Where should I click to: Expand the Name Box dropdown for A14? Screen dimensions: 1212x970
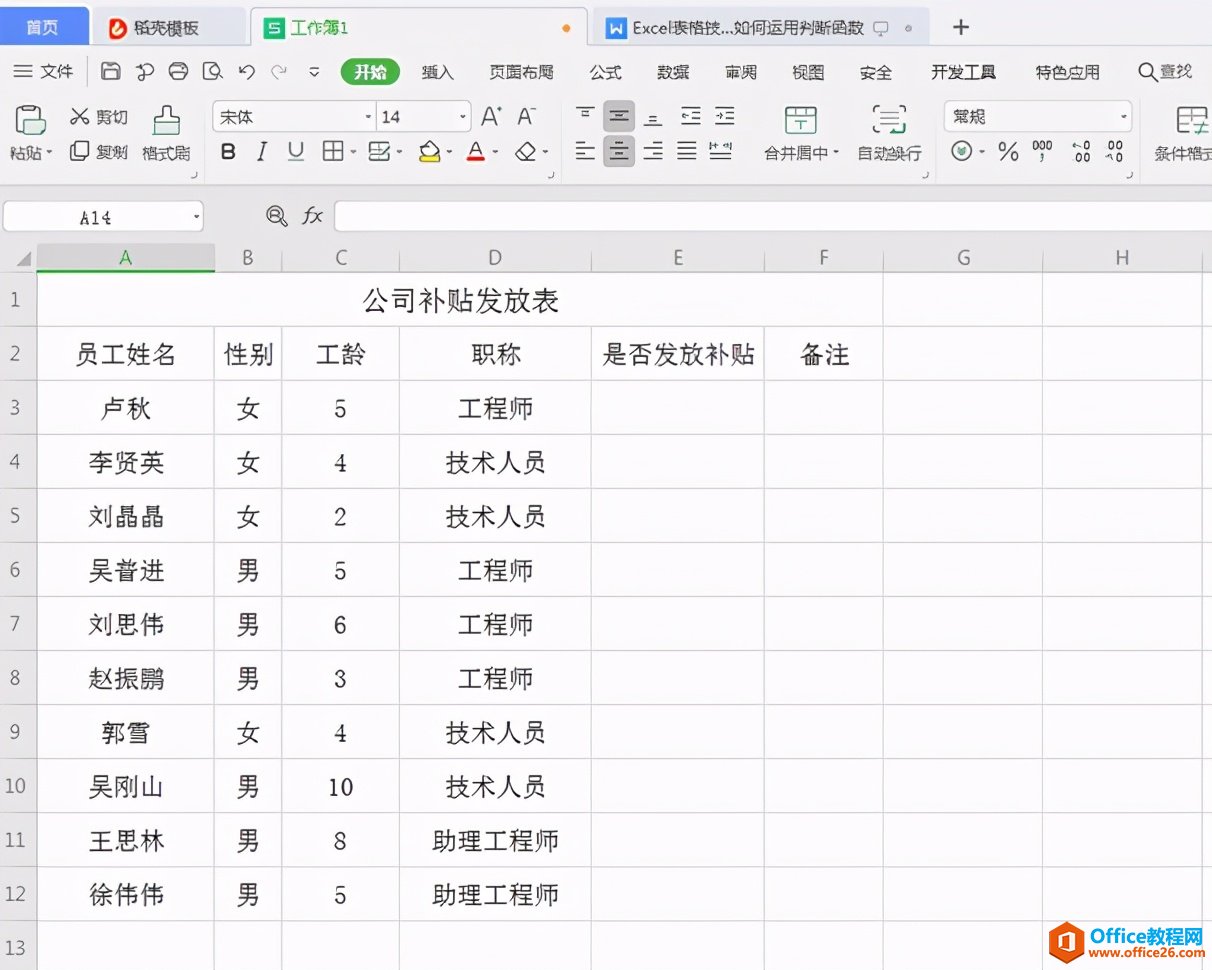click(x=195, y=217)
